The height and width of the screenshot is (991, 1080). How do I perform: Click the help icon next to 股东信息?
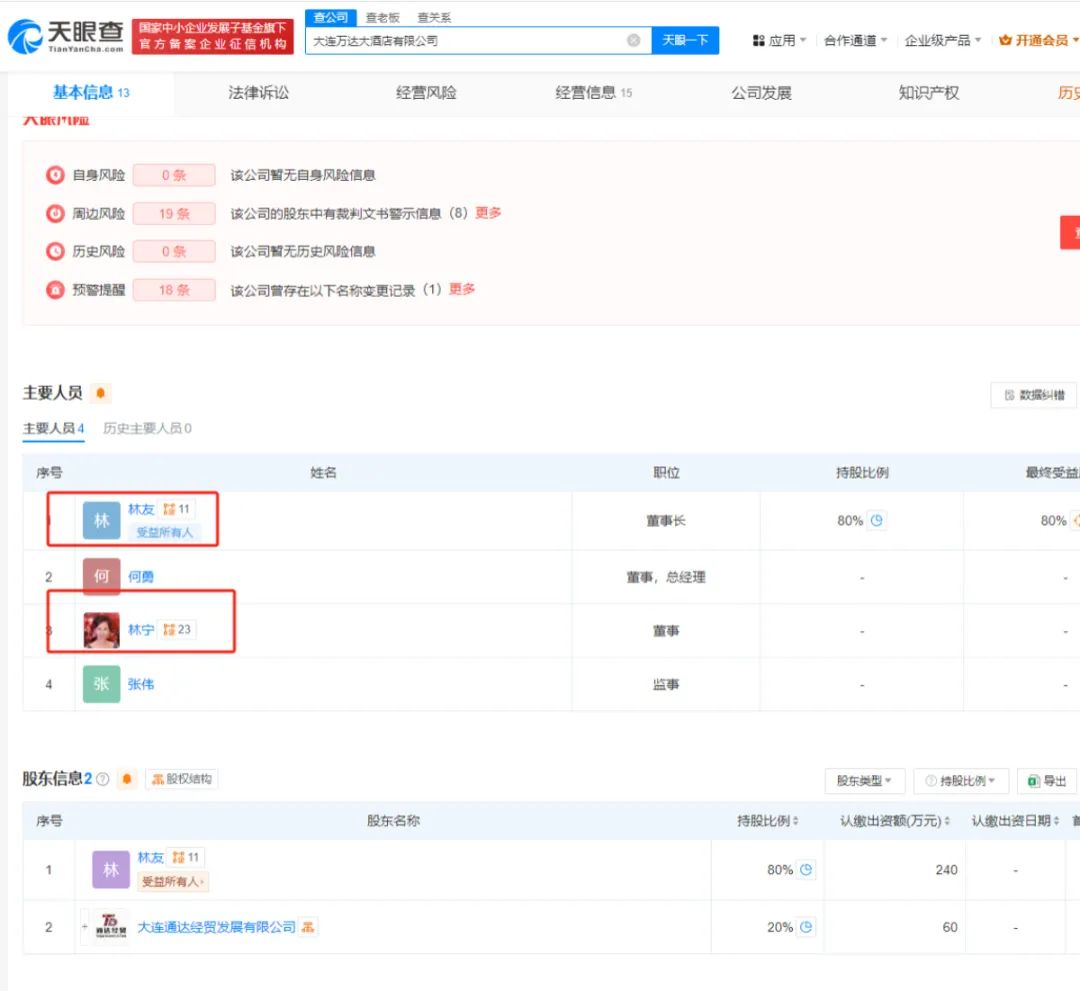coord(102,779)
